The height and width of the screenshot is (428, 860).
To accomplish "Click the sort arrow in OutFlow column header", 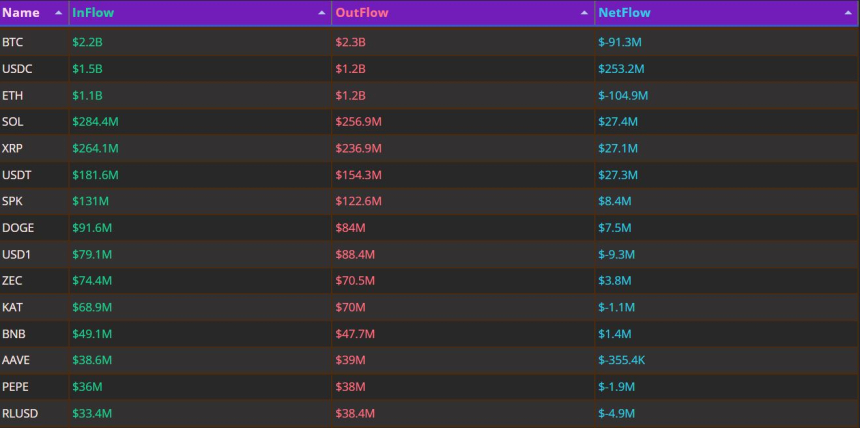I will (583, 13).
